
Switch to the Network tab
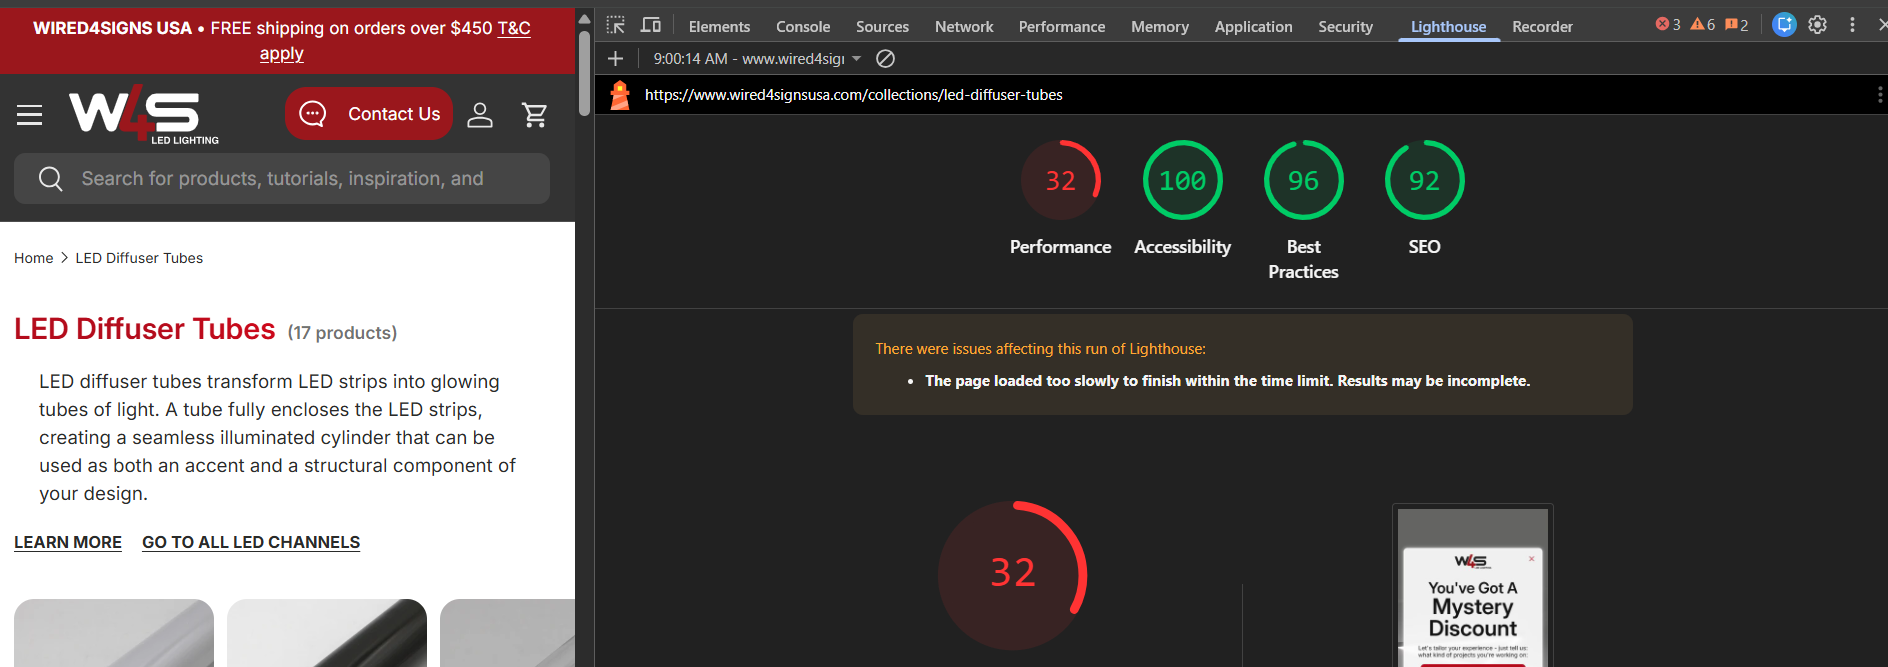click(x=964, y=27)
